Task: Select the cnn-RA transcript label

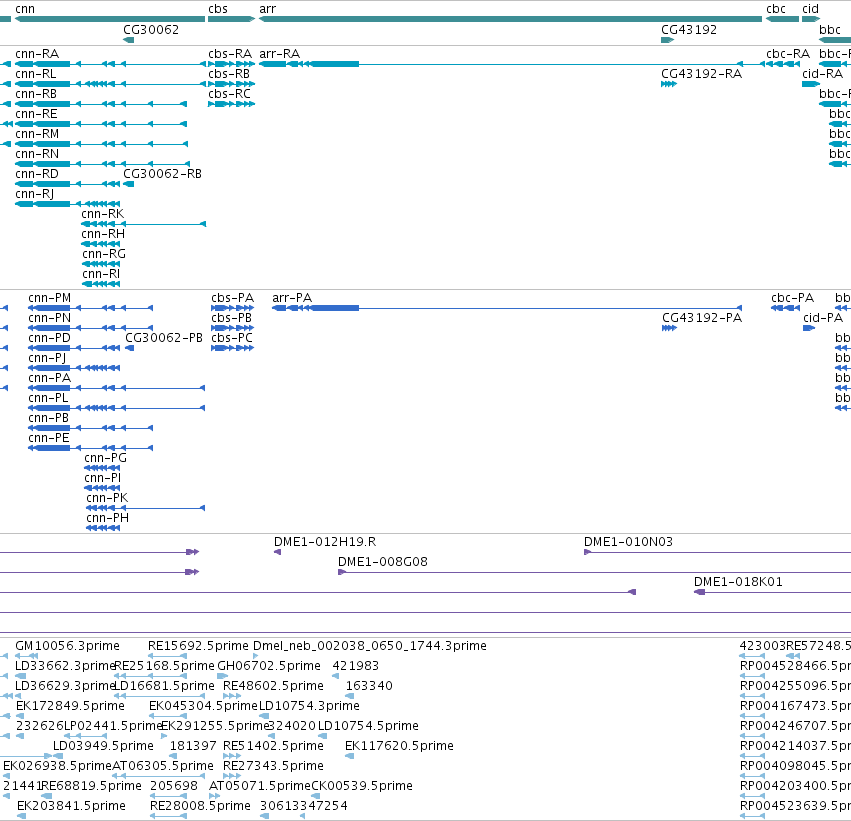Action: point(37,54)
